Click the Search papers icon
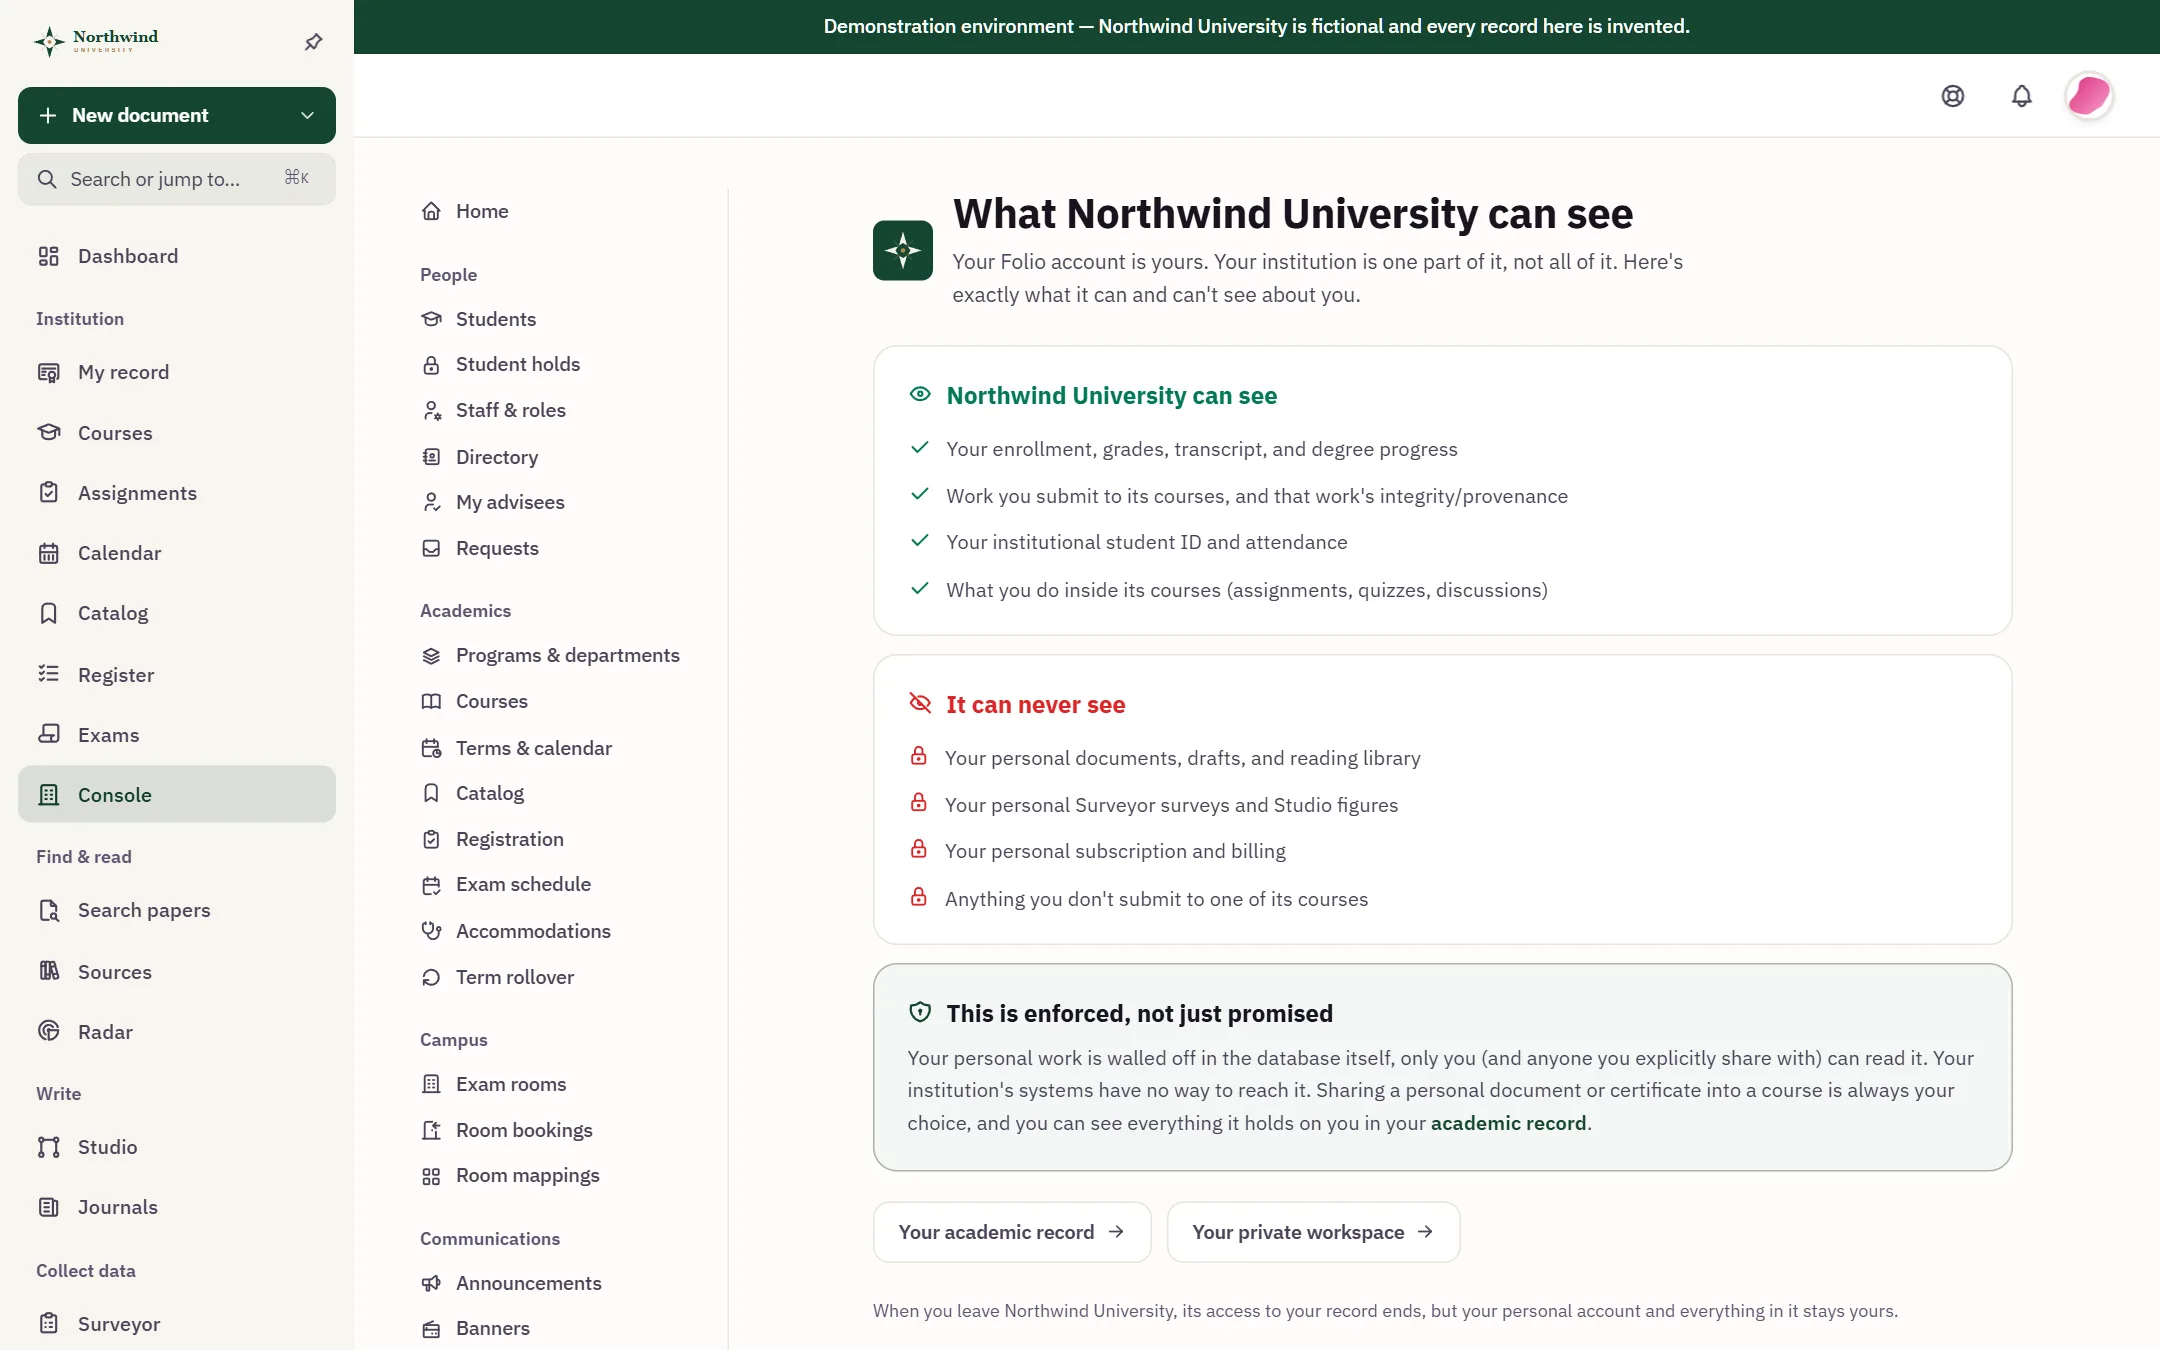2160x1350 pixels. (49, 910)
